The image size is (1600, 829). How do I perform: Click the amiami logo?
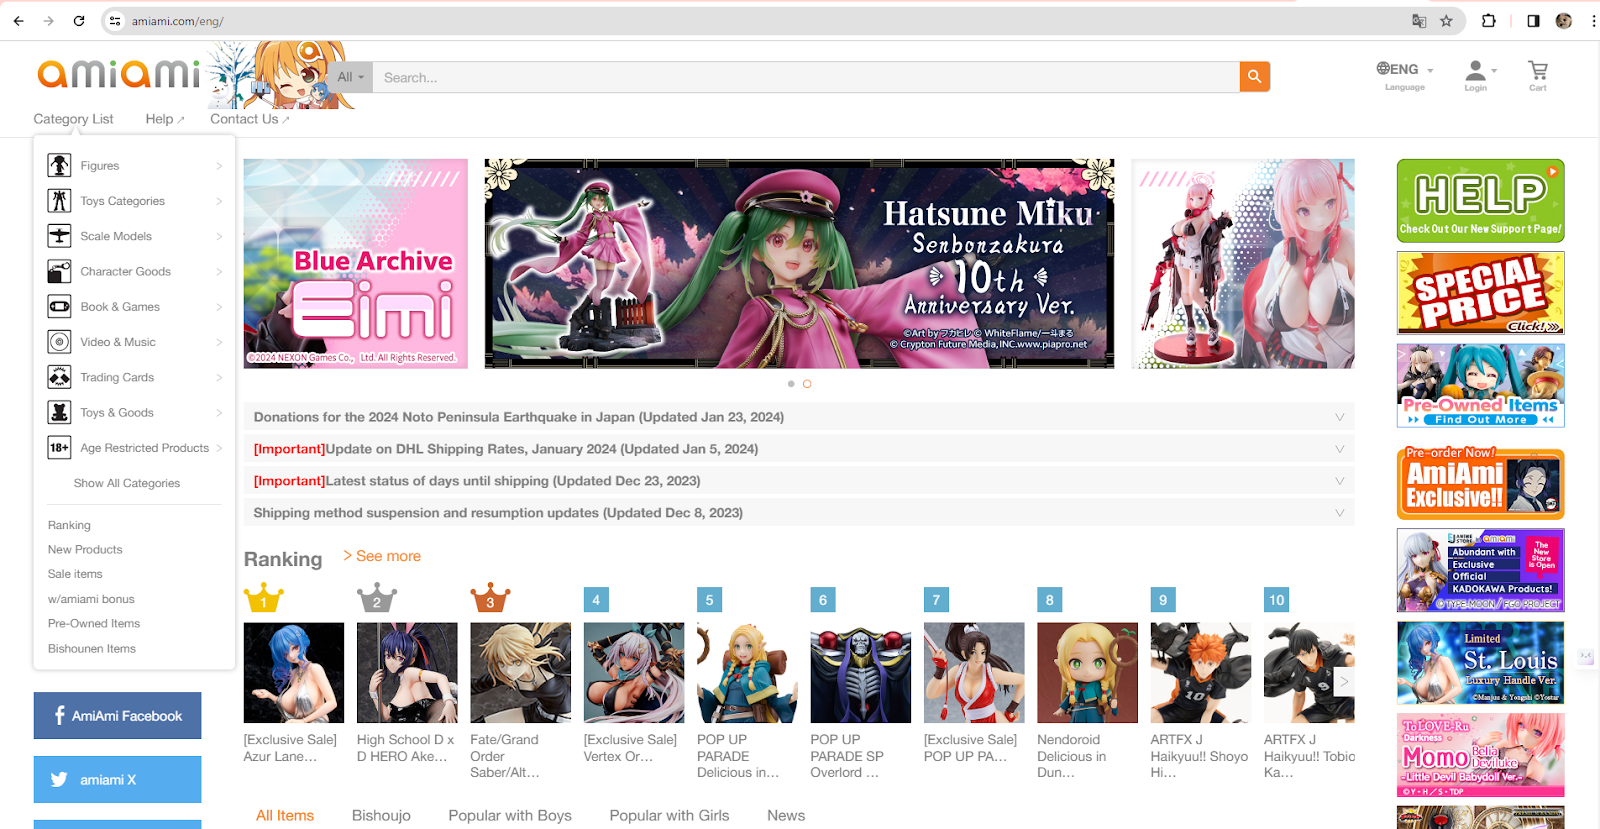119,74
